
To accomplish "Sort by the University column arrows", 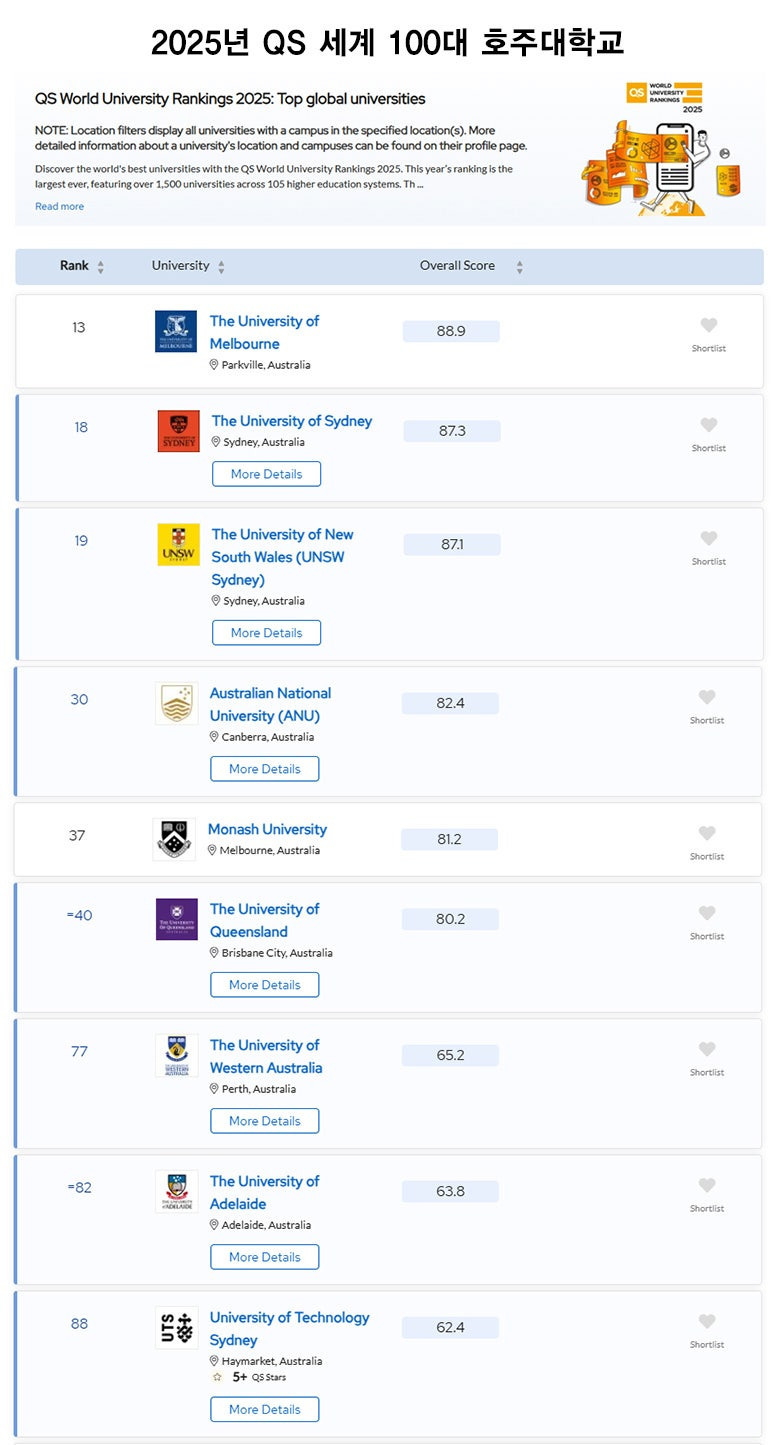I will pos(221,267).
